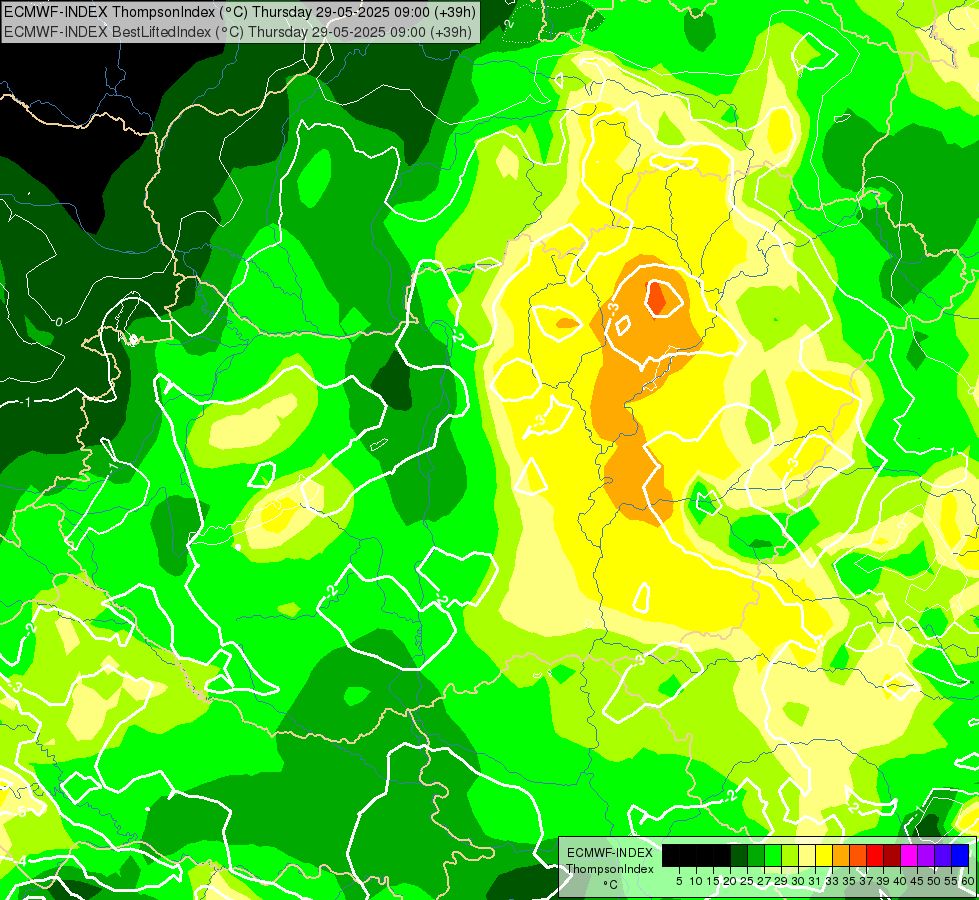
Task: Click legend scale value '45'
Action: (x=917, y=881)
